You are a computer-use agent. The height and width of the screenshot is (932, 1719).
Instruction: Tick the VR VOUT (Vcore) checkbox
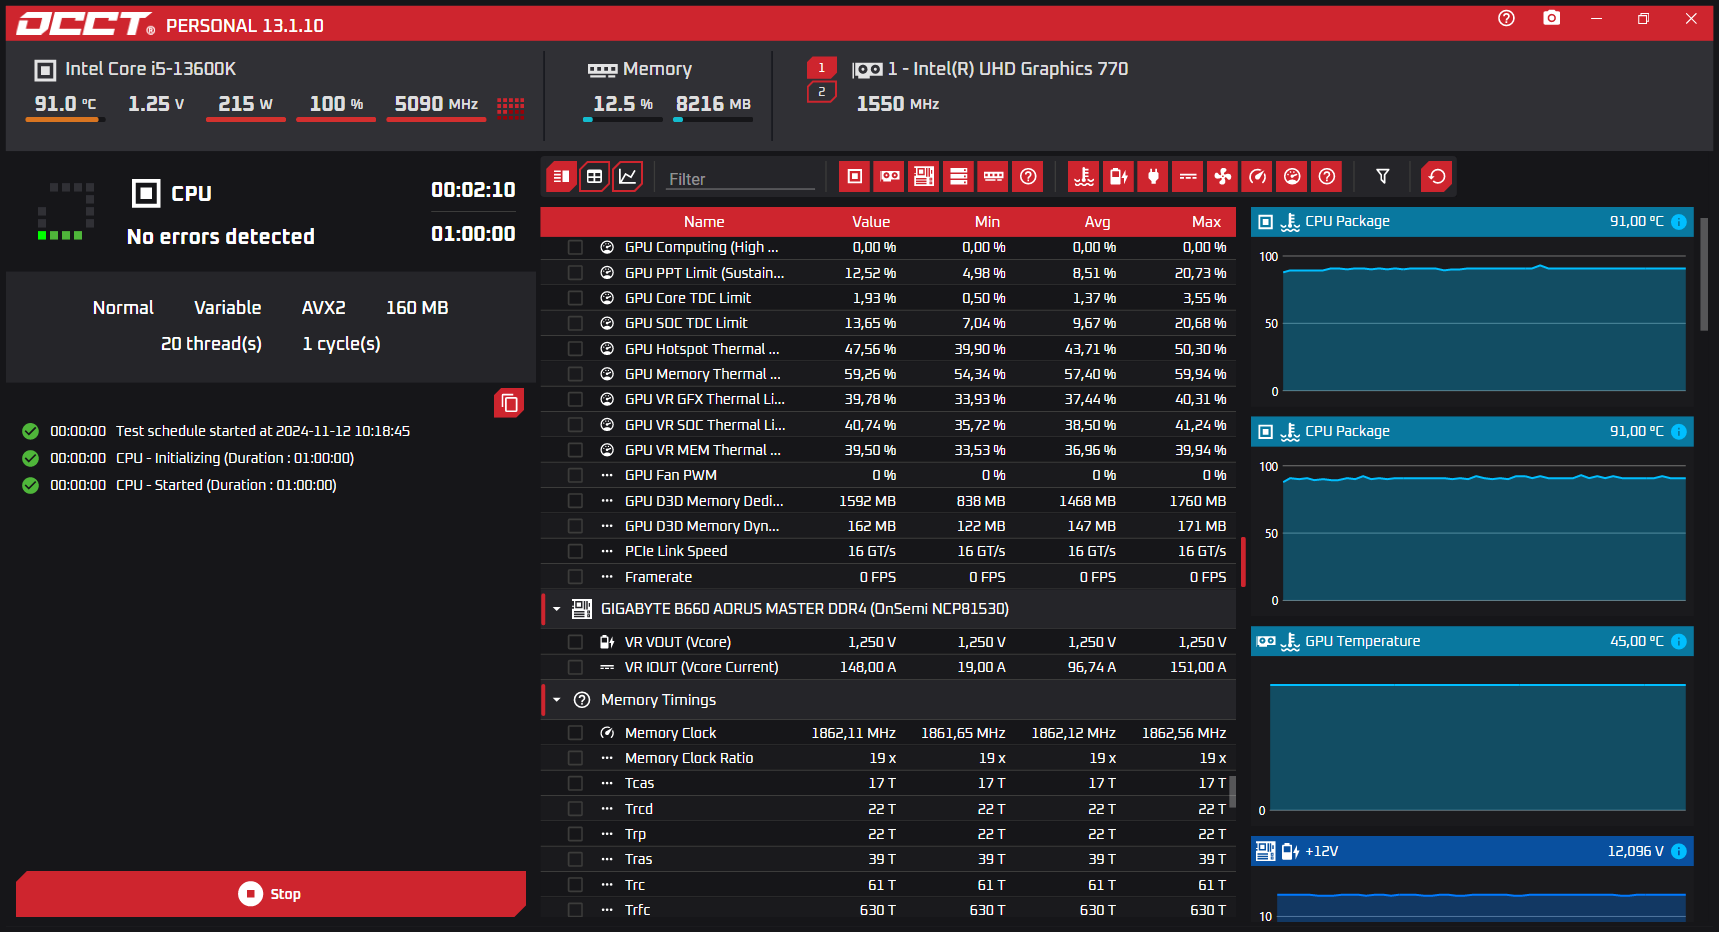[575, 642]
